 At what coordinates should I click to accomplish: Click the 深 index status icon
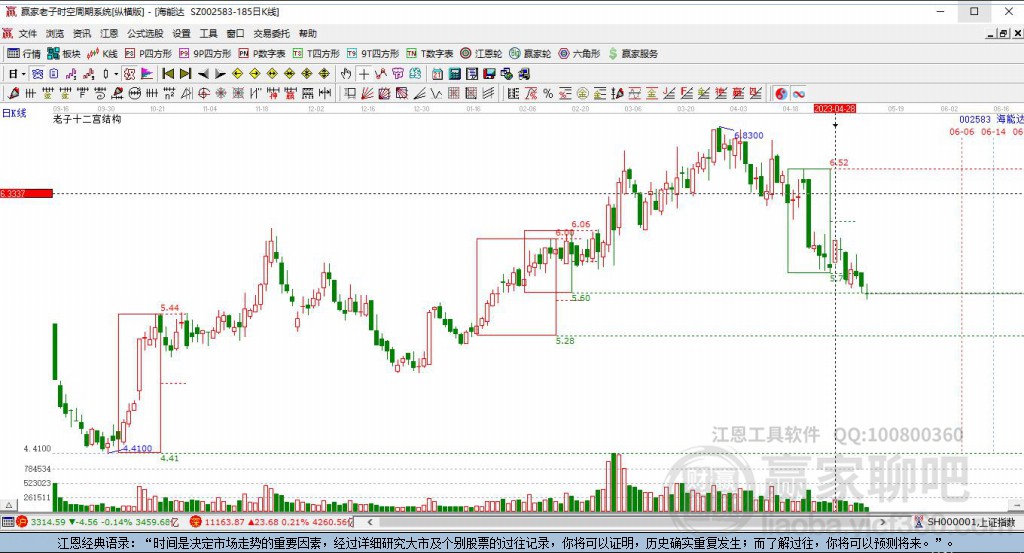(195, 522)
